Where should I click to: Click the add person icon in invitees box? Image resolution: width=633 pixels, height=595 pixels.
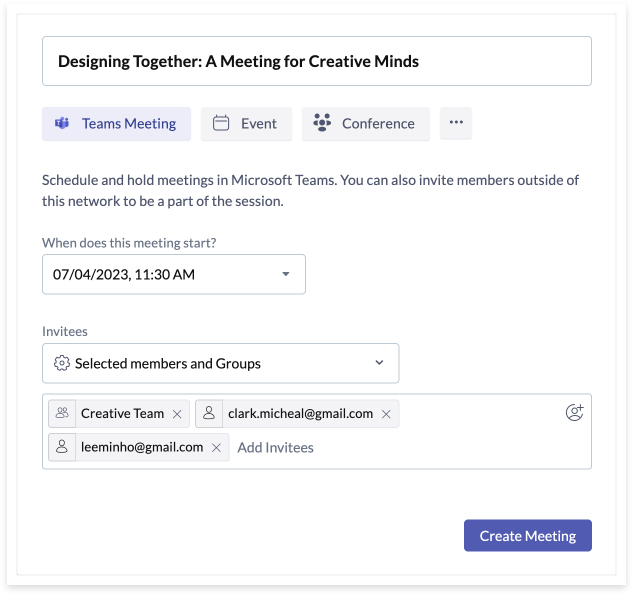click(574, 412)
